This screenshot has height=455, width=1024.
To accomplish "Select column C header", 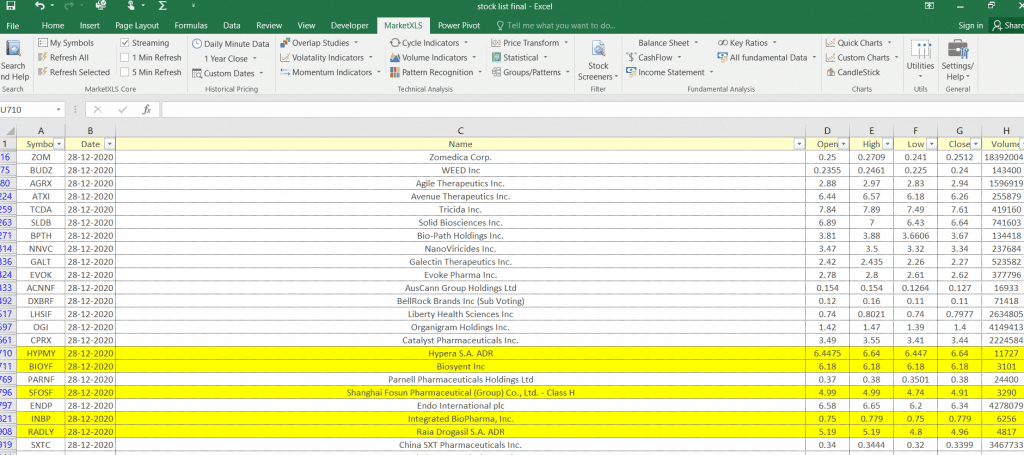I will (x=460, y=131).
